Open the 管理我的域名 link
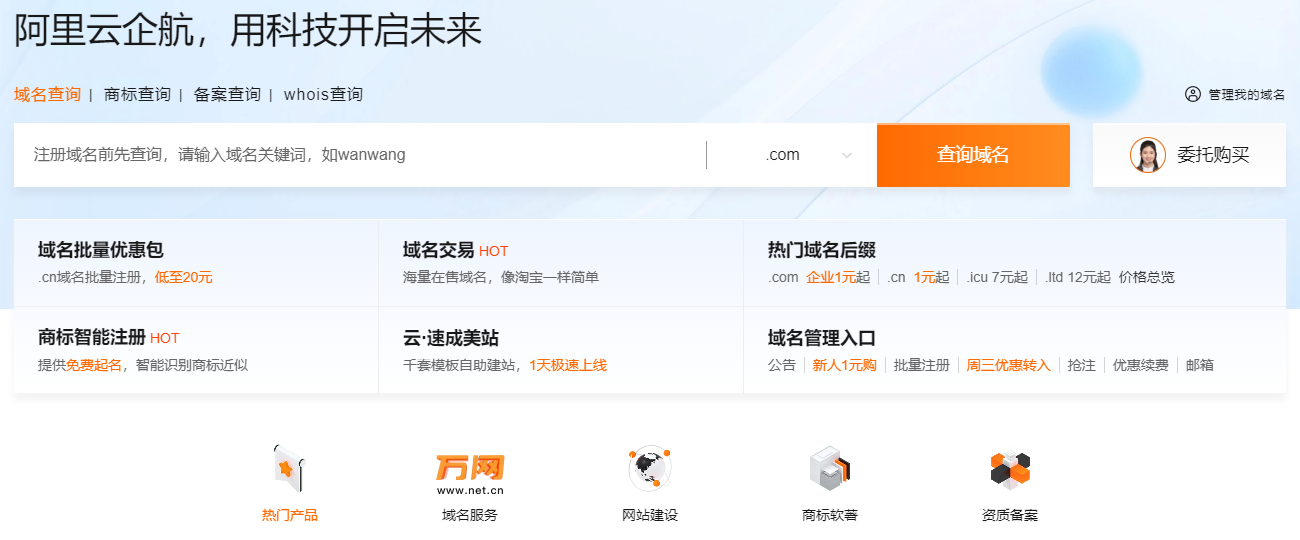The image size is (1300, 540). point(1246,95)
